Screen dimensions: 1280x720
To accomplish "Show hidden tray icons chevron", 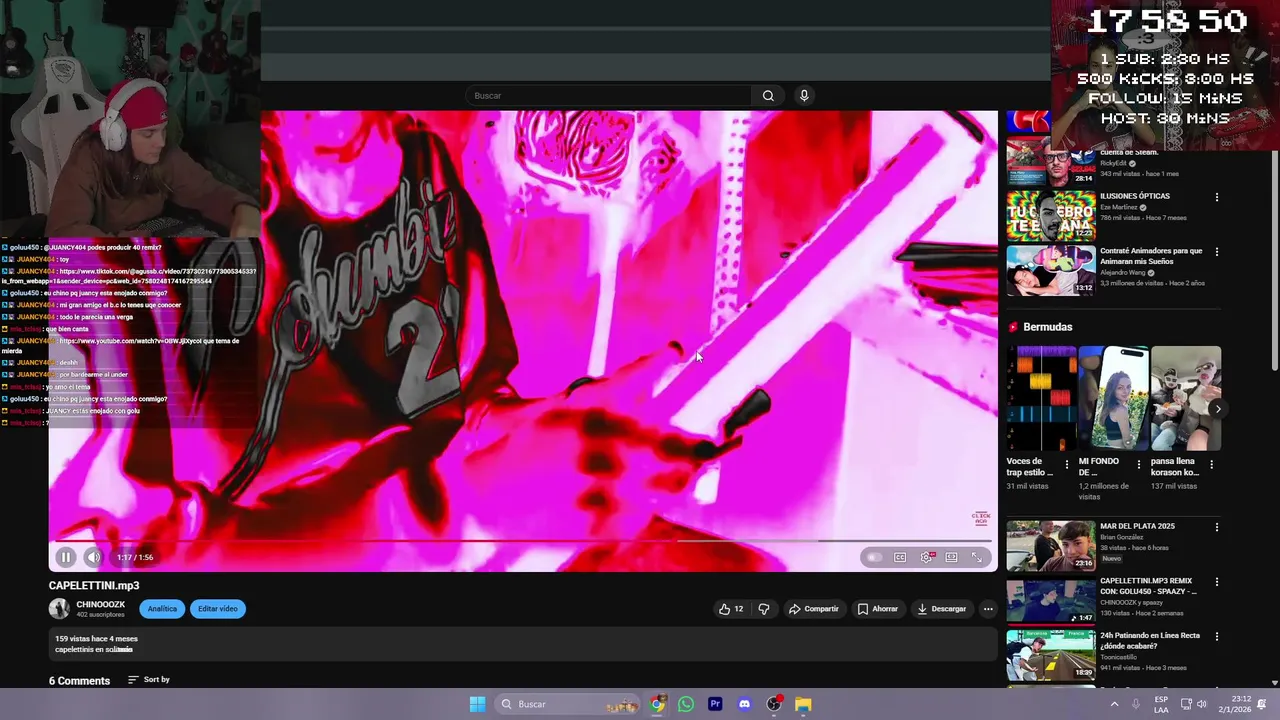I will 1114,704.
